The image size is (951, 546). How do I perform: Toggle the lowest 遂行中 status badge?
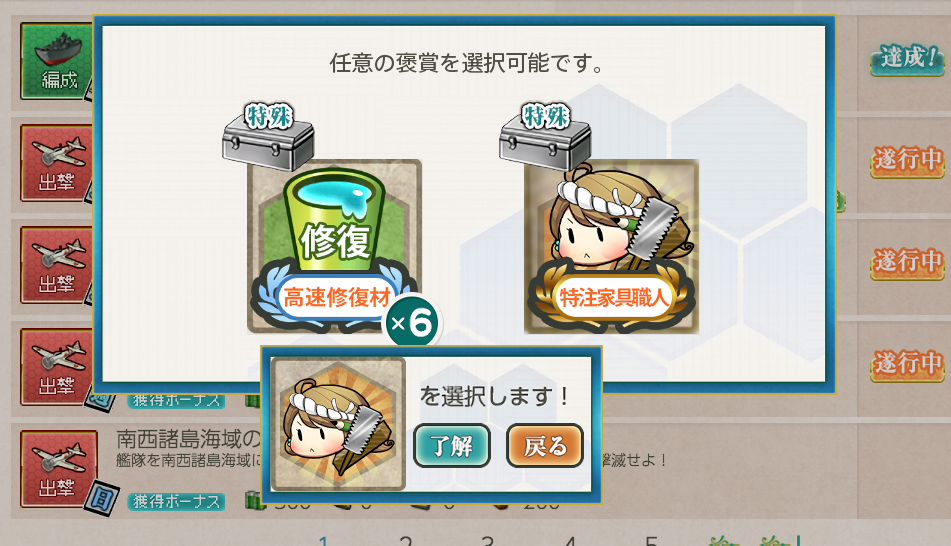pyautogui.click(x=907, y=365)
